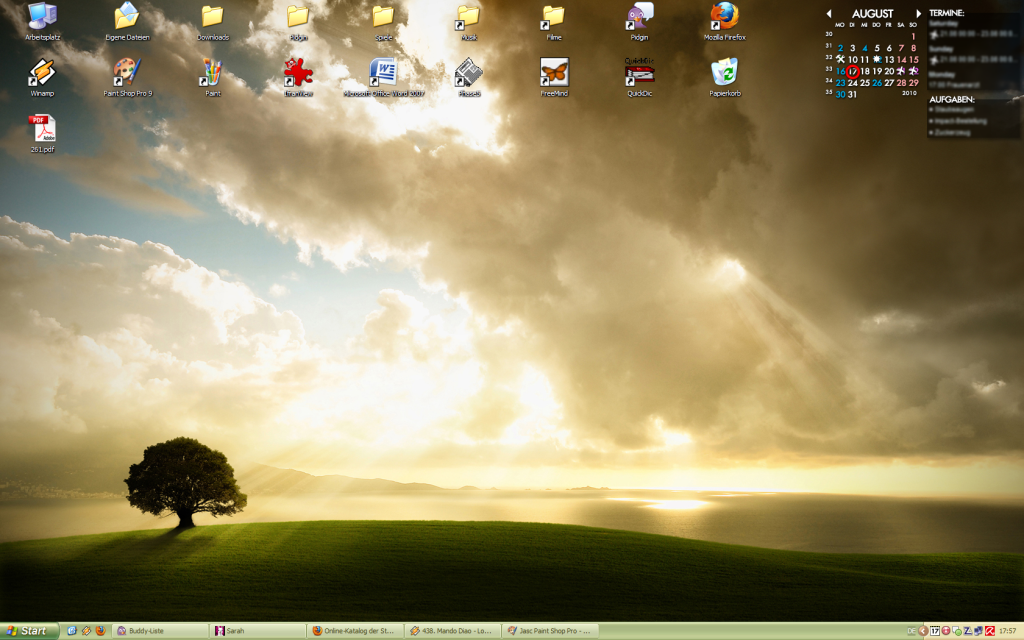Click the Pidgin status tray icon with green dot
The image size is (1024, 640).
click(x=957, y=631)
